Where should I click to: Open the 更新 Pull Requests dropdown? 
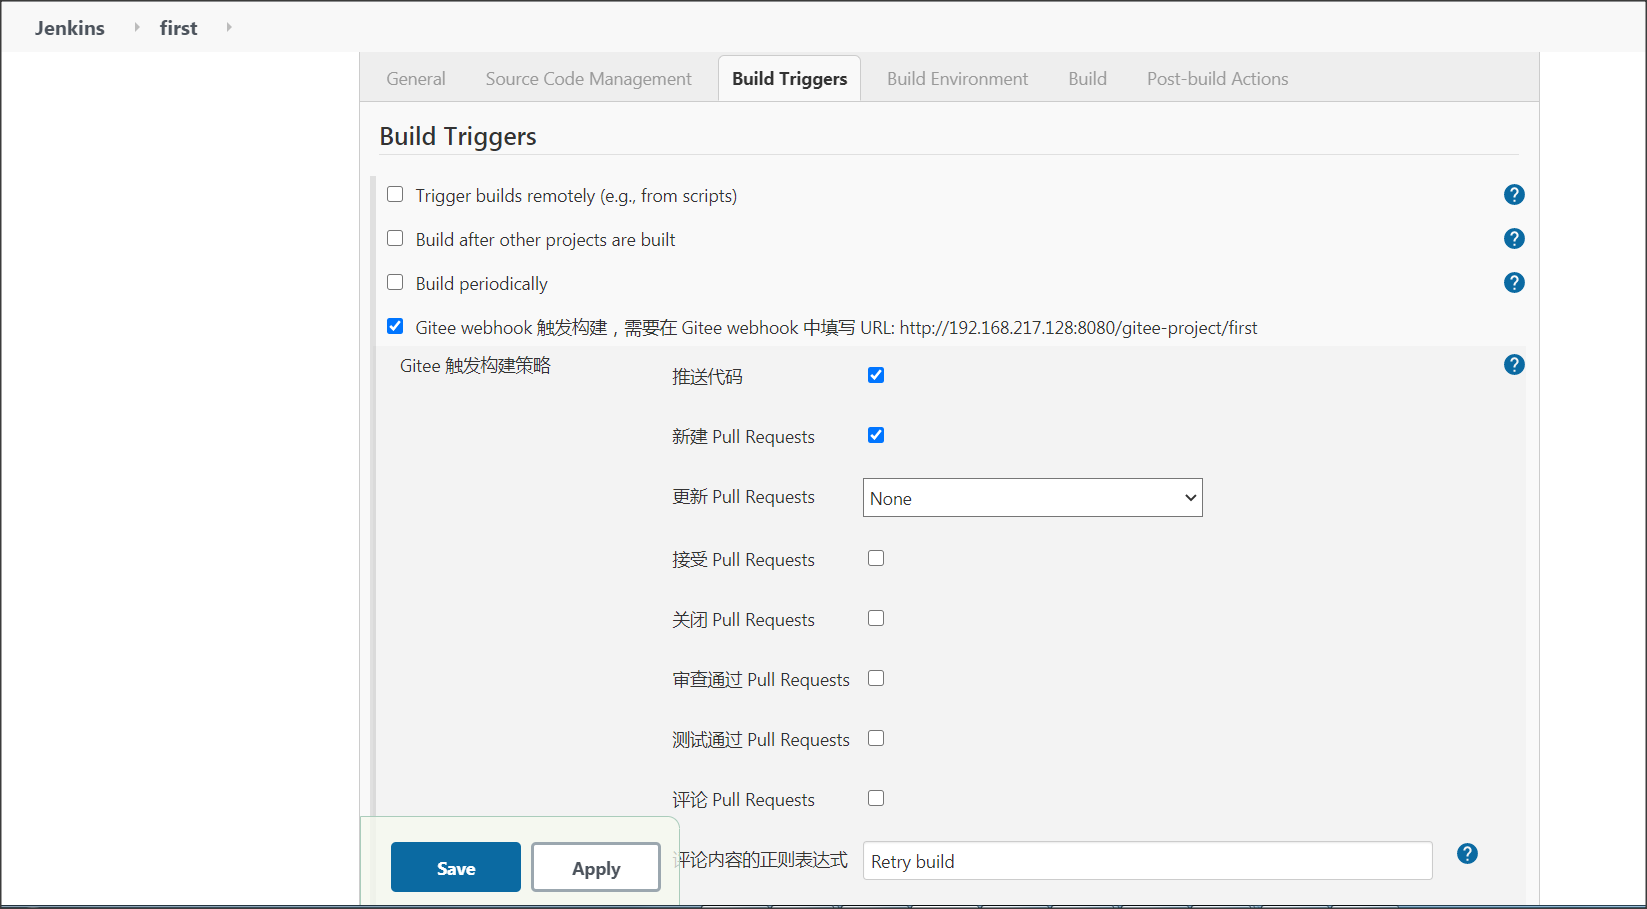(x=1032, y=497)
